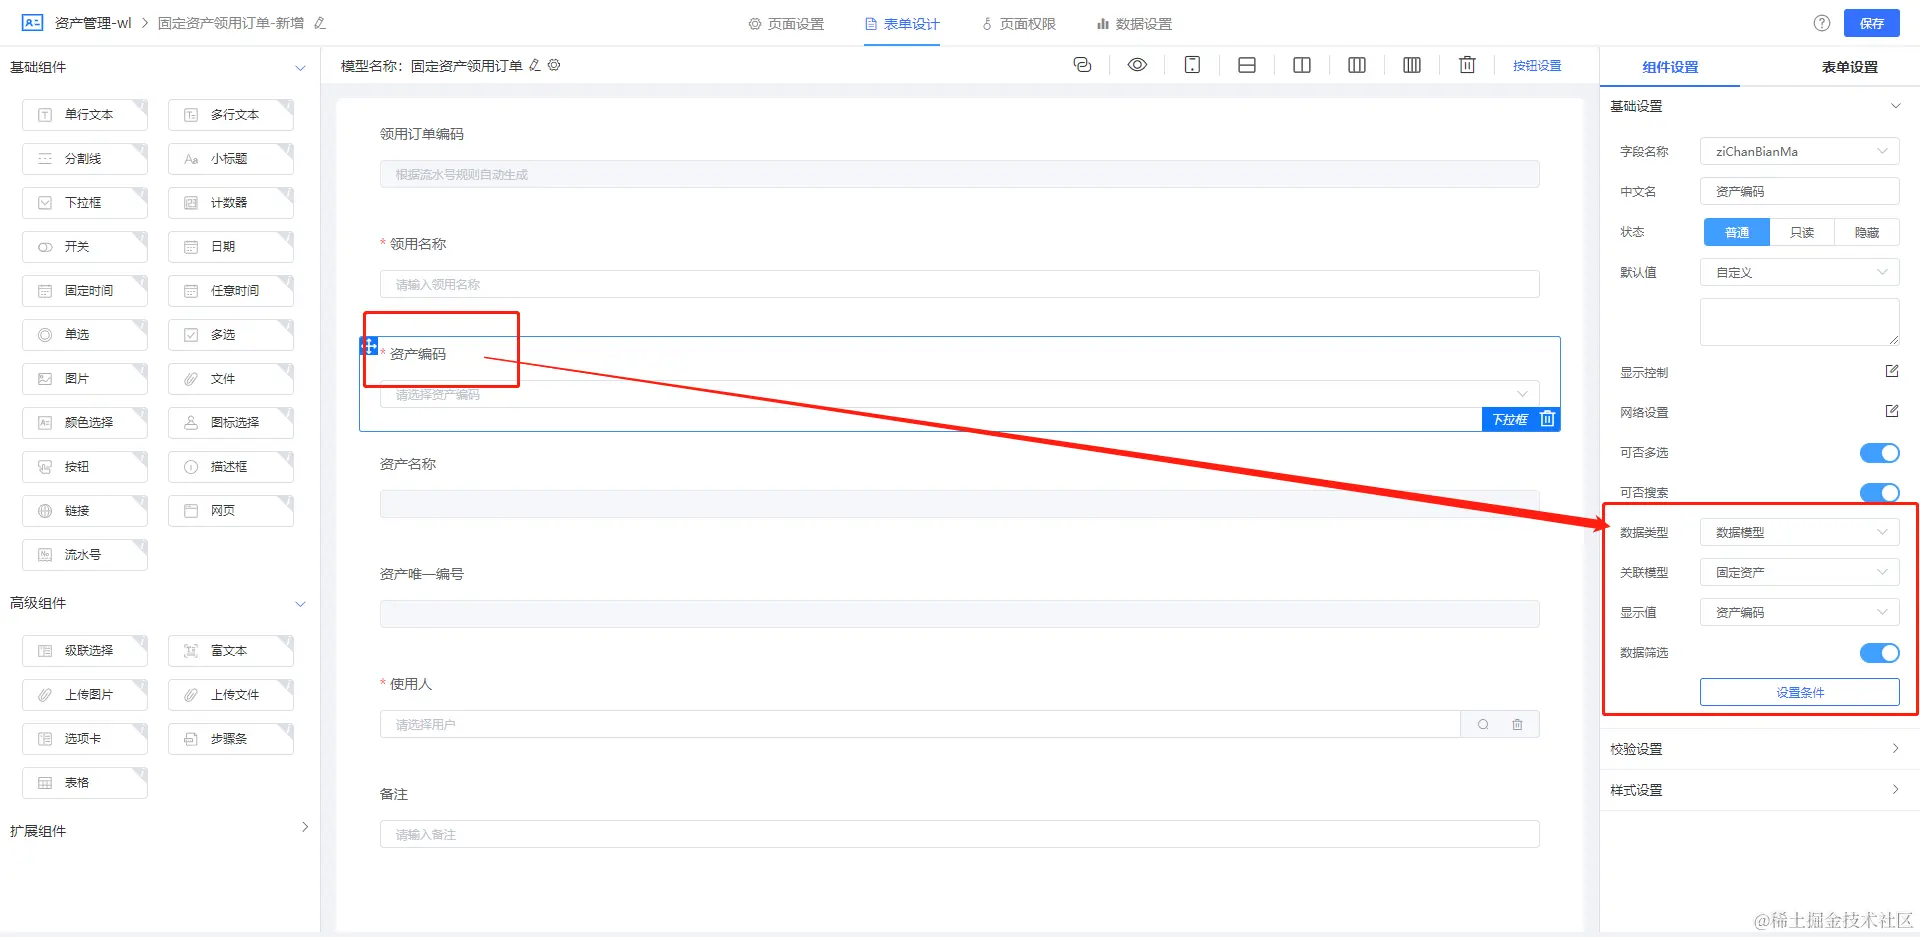Collapse the 基础设置 section
The width and height of the screenshot is (1920, 937).
tap(1895, 106)
